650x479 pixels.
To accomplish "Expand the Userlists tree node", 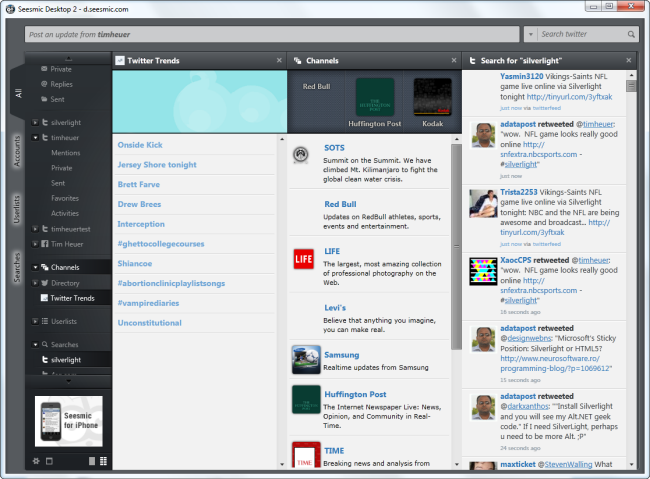I will tap(35, 321).
